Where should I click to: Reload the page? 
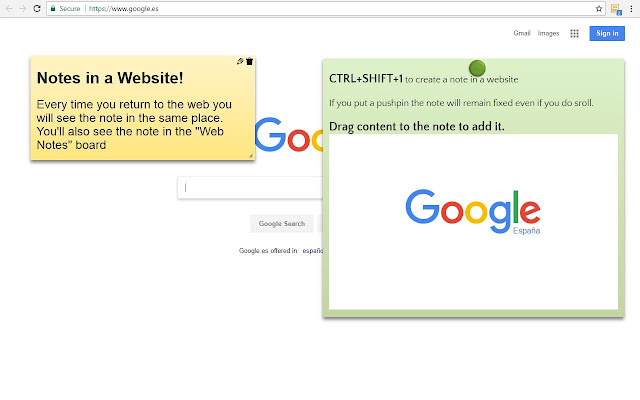37,9
